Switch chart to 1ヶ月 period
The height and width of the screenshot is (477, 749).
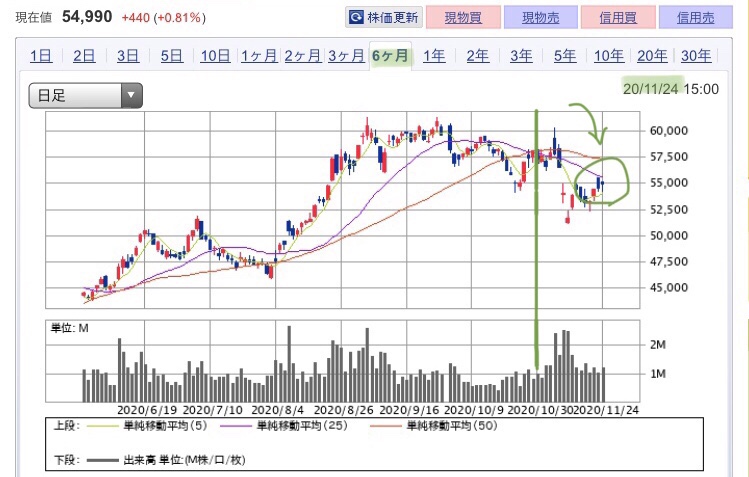[x=259, y=56]
